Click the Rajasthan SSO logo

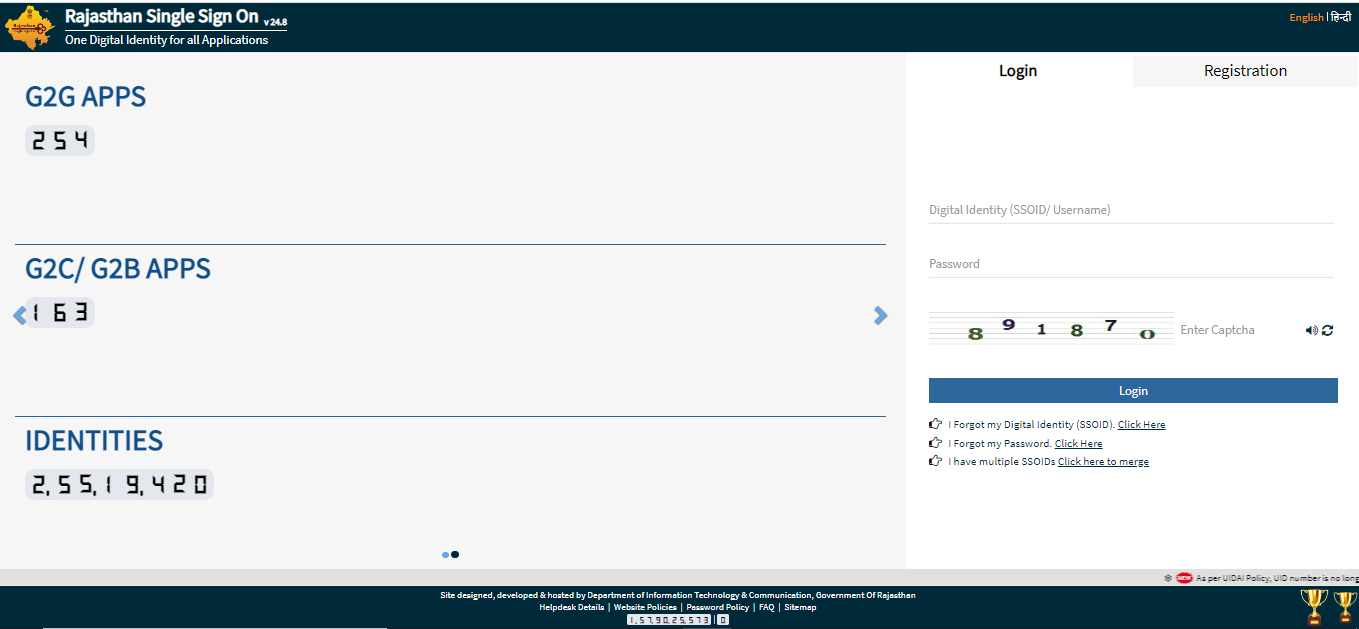click(x=30, y=27)
